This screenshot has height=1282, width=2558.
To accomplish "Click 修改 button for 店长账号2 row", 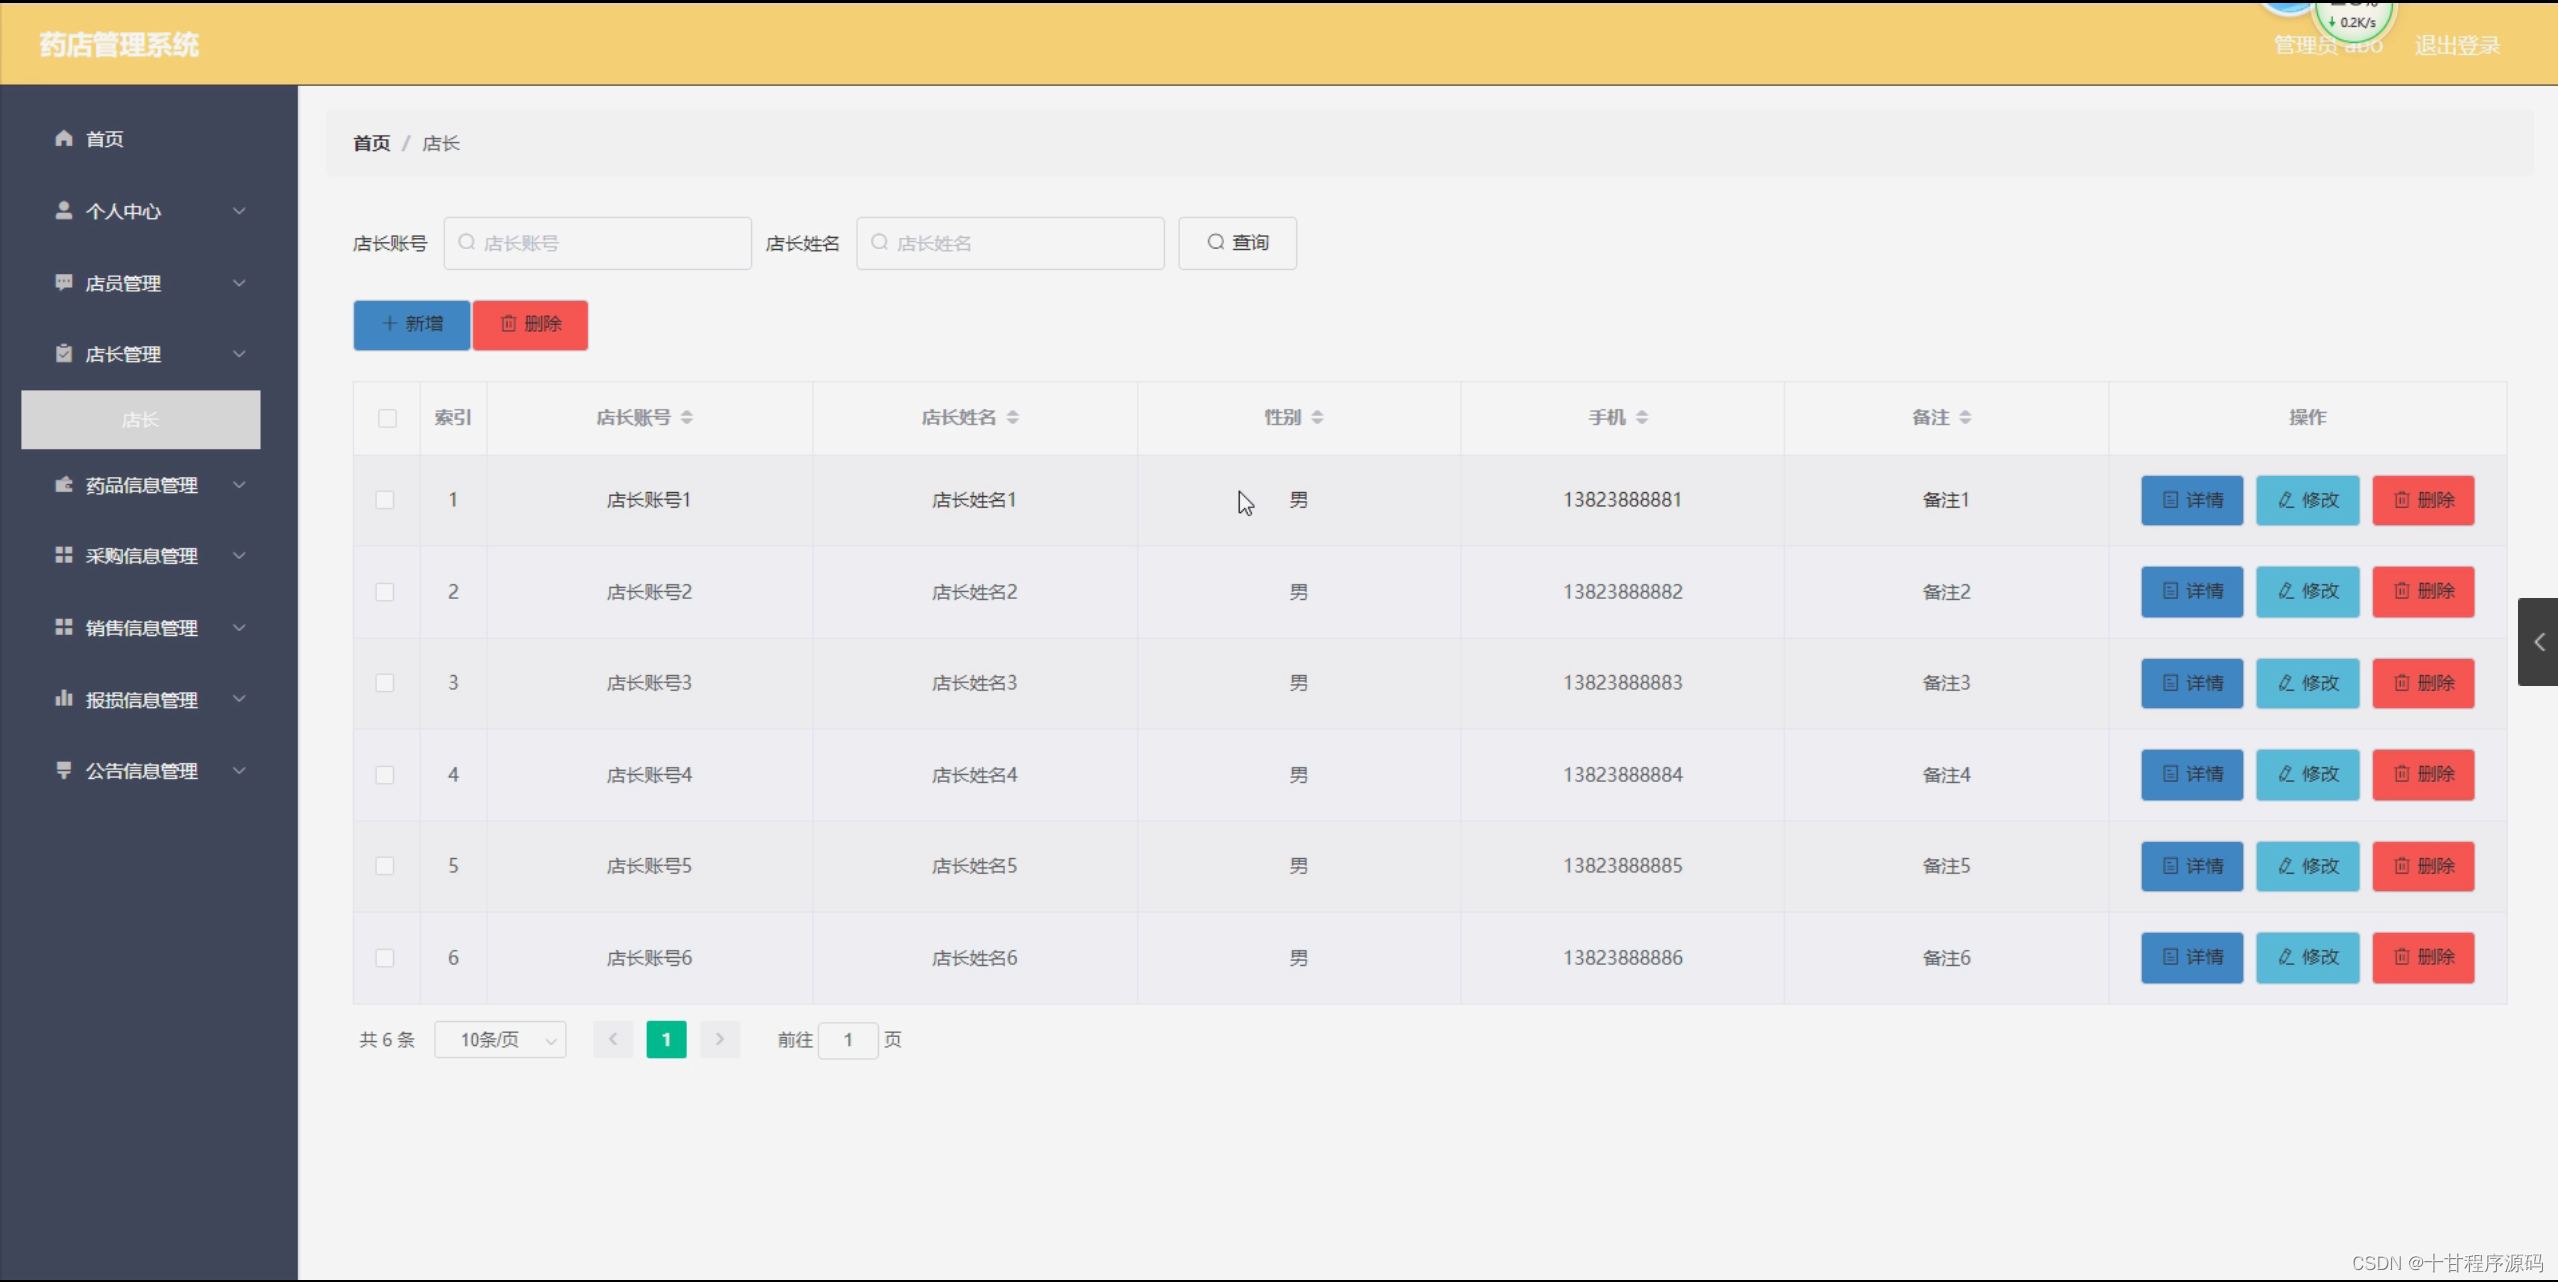I will pyautogui.click(x=2307, y=592).
